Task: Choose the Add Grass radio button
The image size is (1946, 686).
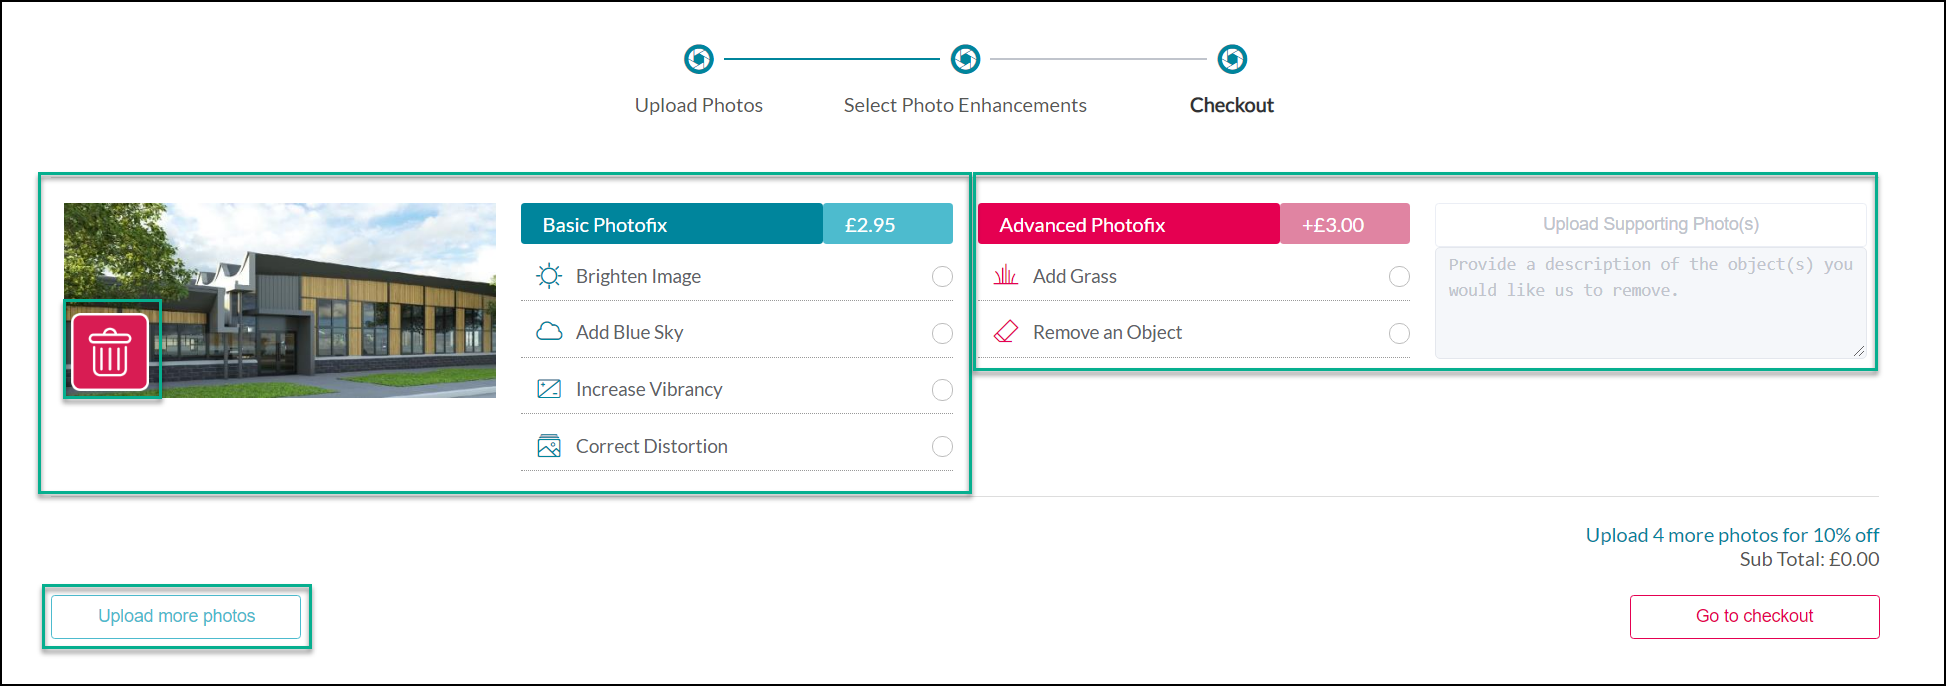Action: (x=1399, y=277)
